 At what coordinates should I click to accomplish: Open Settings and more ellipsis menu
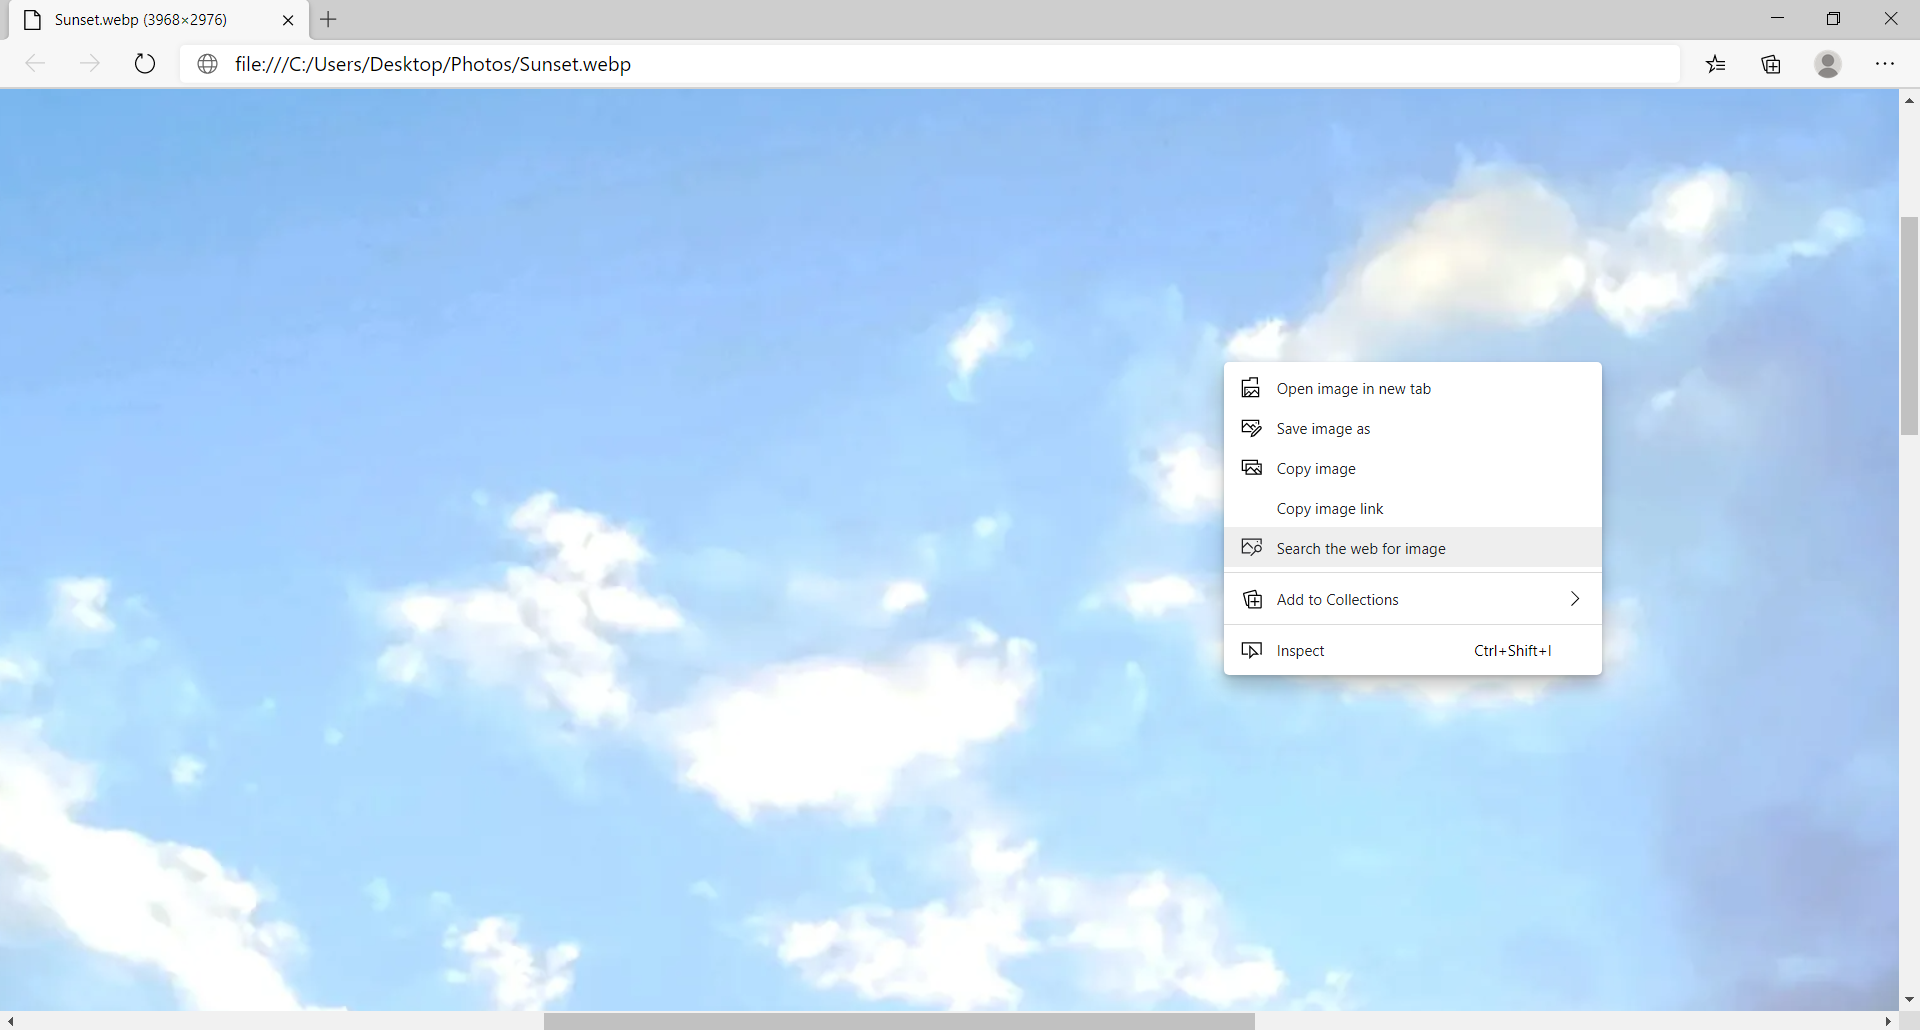[x=1885, y=64]
